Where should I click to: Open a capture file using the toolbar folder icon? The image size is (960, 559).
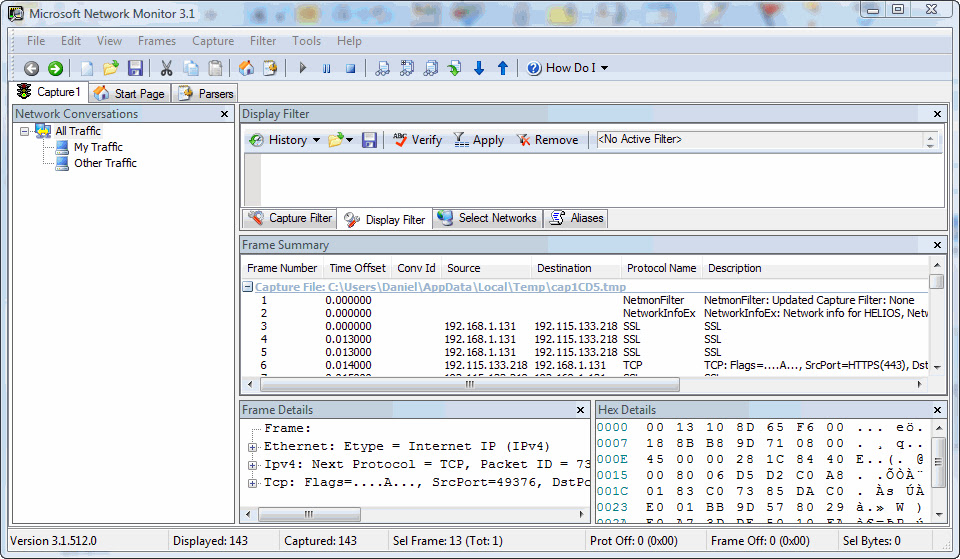(111, 68)
